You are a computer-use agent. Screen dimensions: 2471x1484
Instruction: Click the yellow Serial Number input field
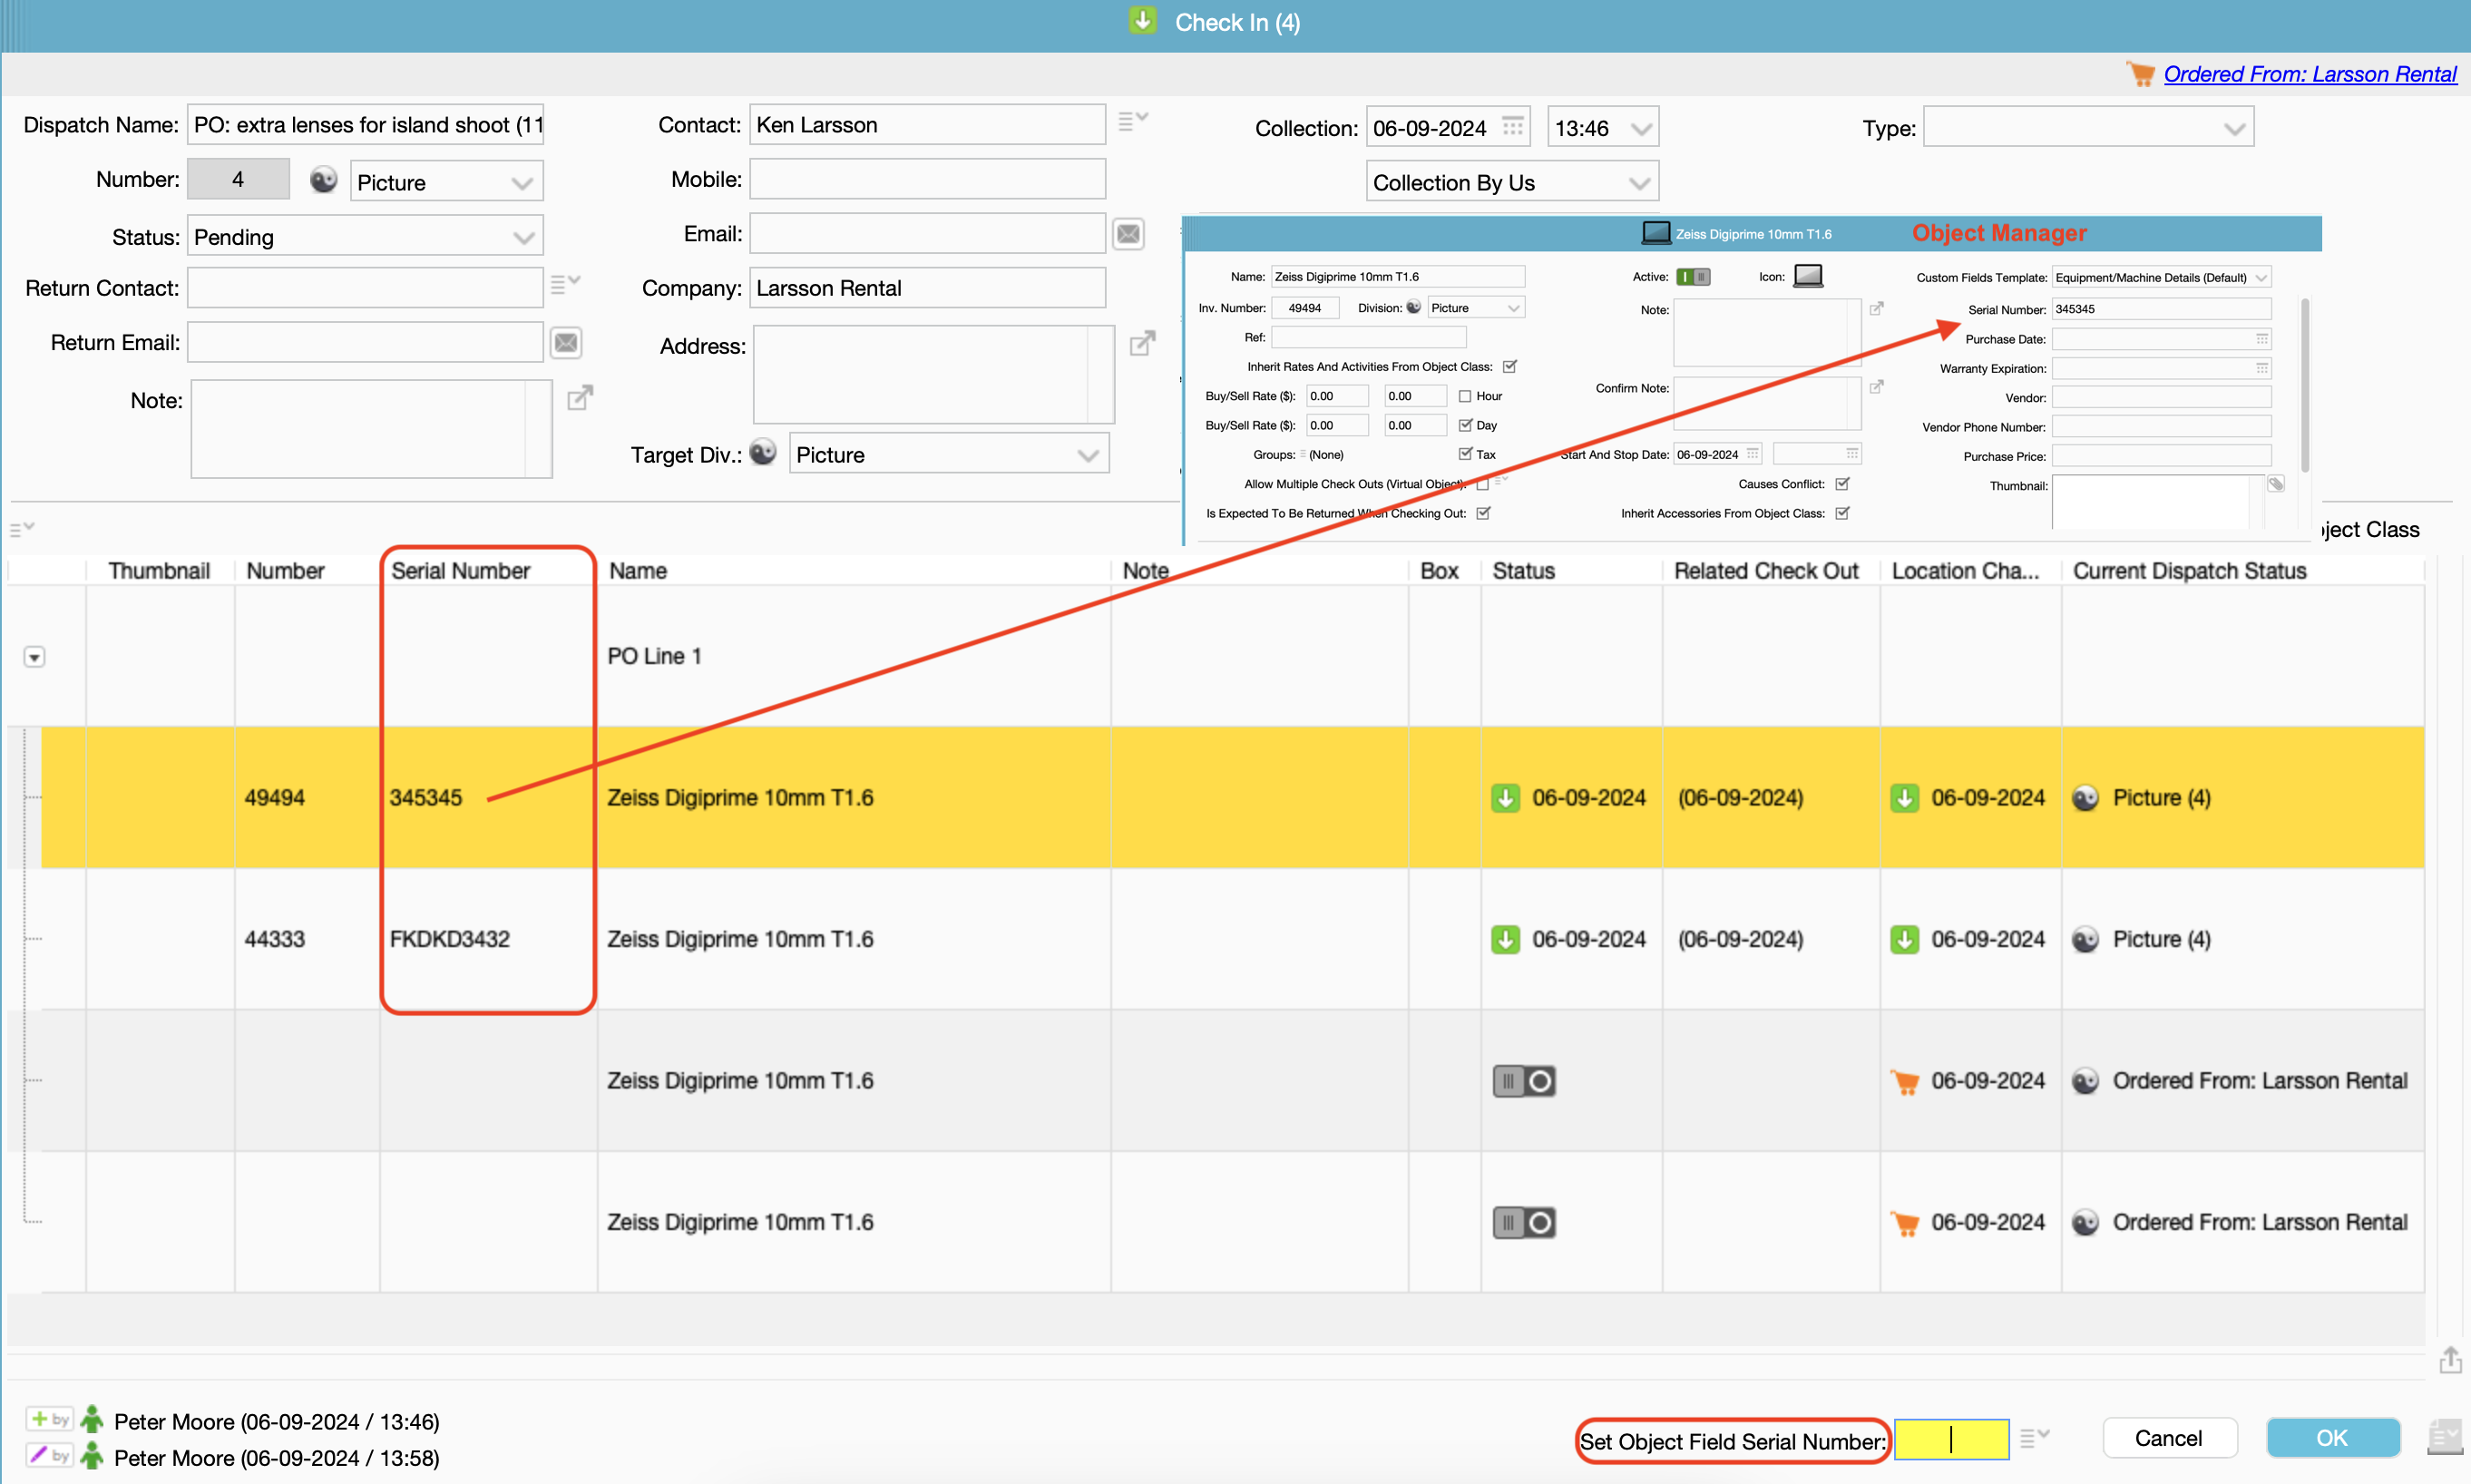pos(1950,1439)
